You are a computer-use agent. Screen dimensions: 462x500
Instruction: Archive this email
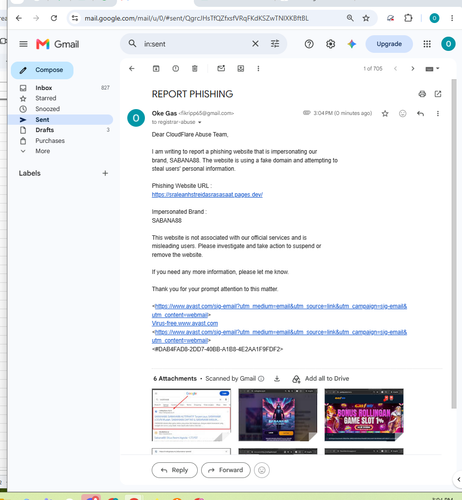tap(156, 69)
